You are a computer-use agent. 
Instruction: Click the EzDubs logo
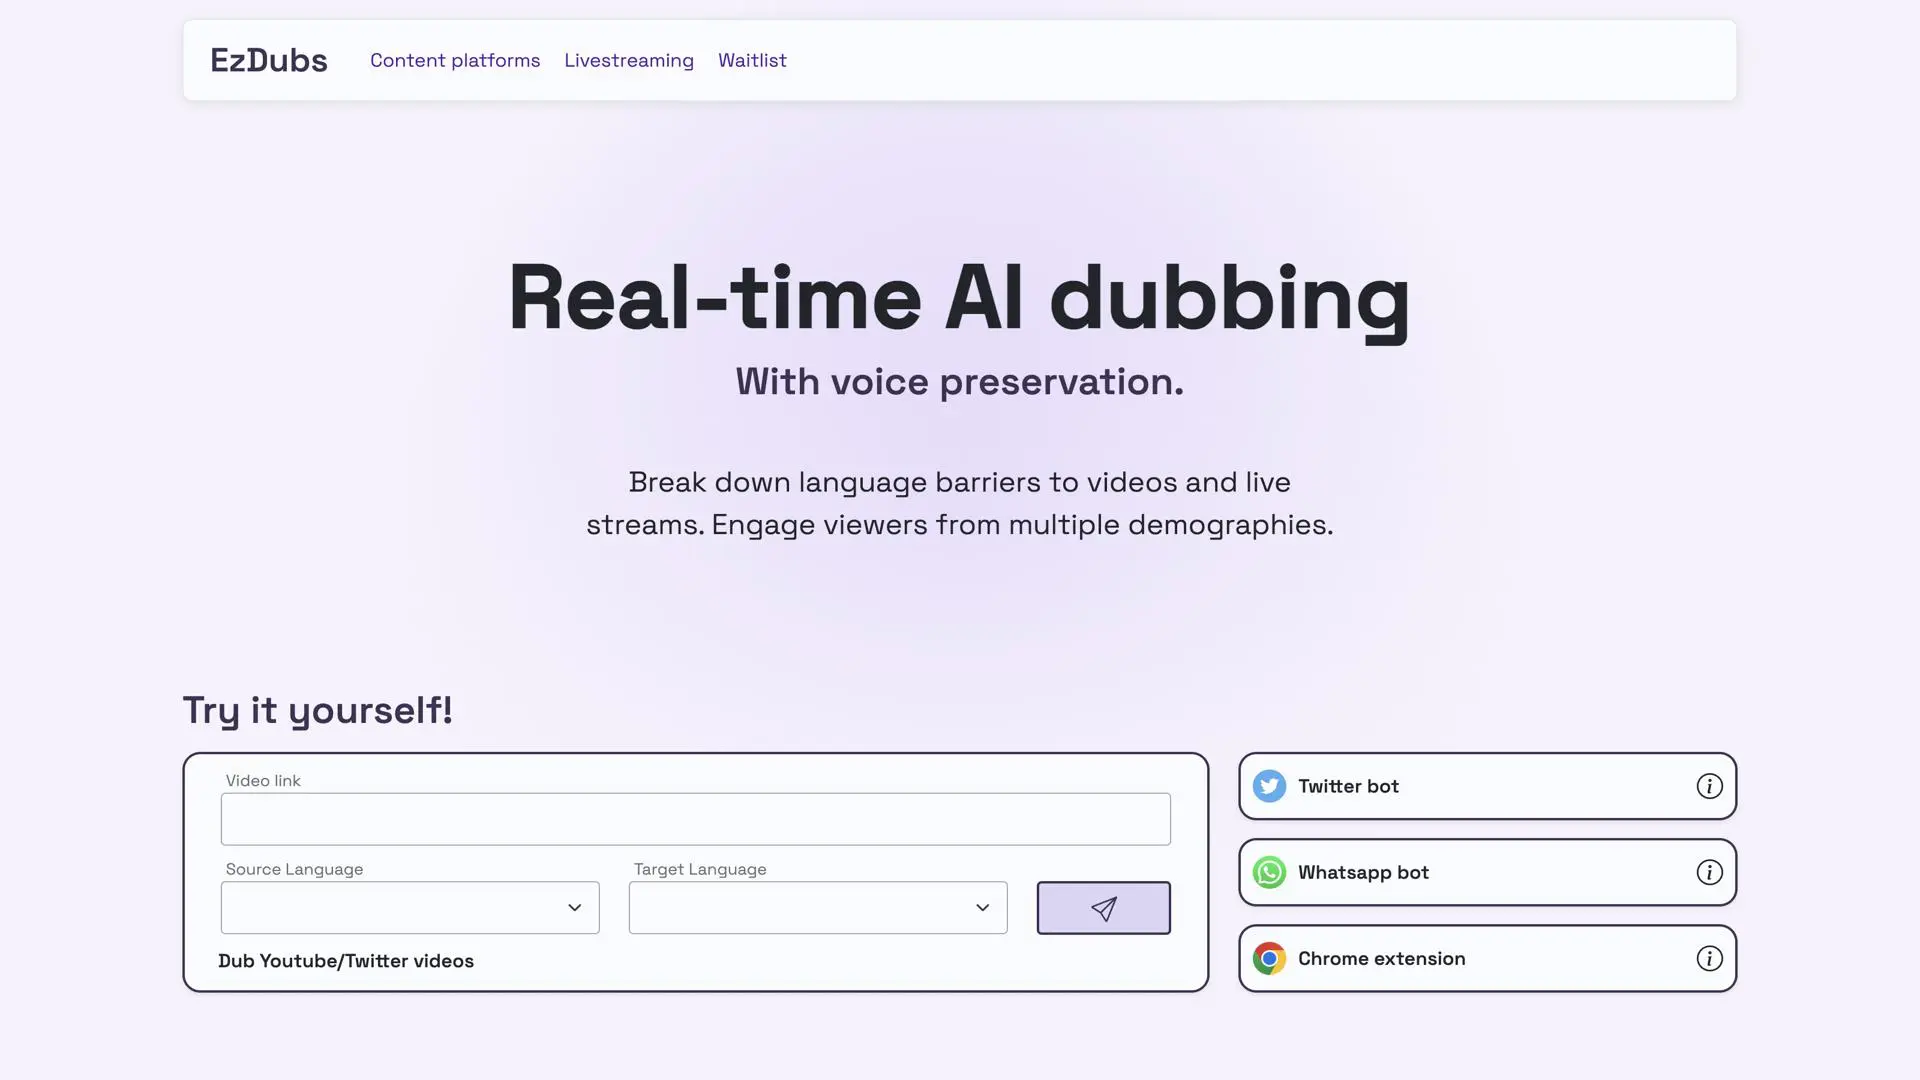pos(268,60)
